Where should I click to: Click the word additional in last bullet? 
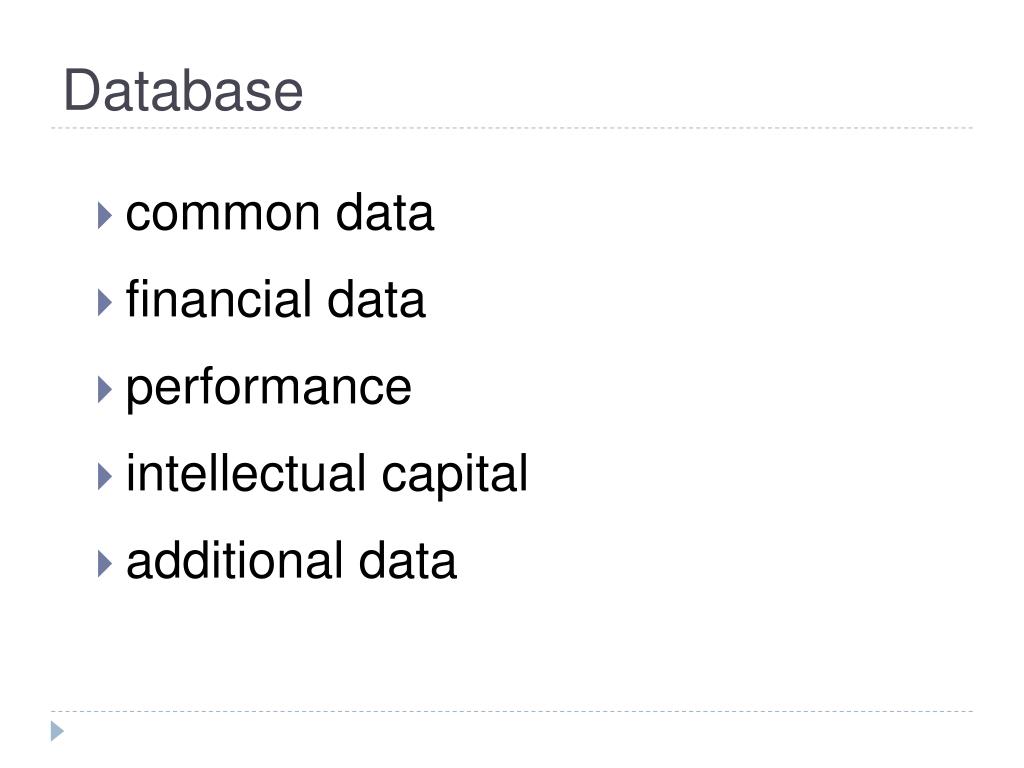(x=234, y=560)
